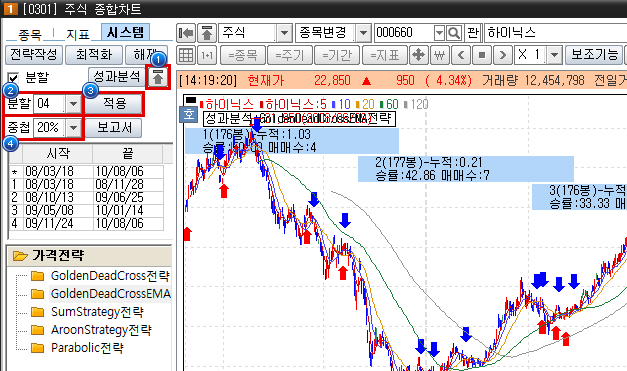The image size is (627, 371).
Task: Collapse panel with up-arrow icon beside 성과분석
Action: 158,77
